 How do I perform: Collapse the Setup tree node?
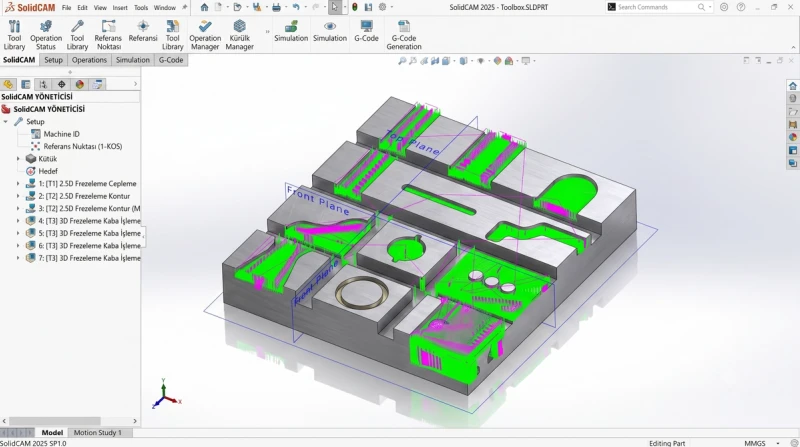coord(6,121)
